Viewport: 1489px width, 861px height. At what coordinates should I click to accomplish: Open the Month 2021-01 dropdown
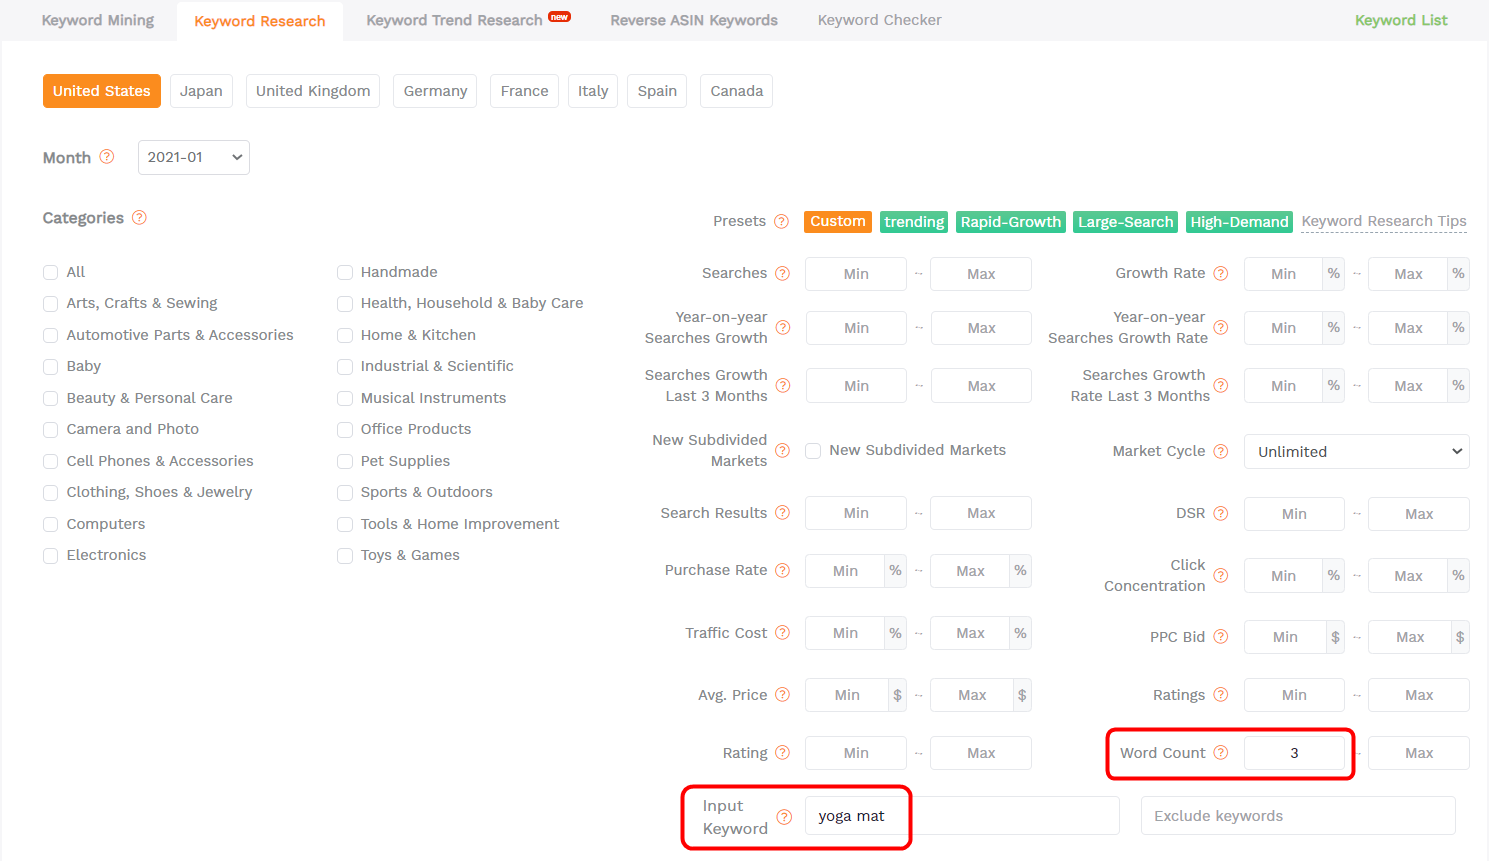click(x=194, y=157)
